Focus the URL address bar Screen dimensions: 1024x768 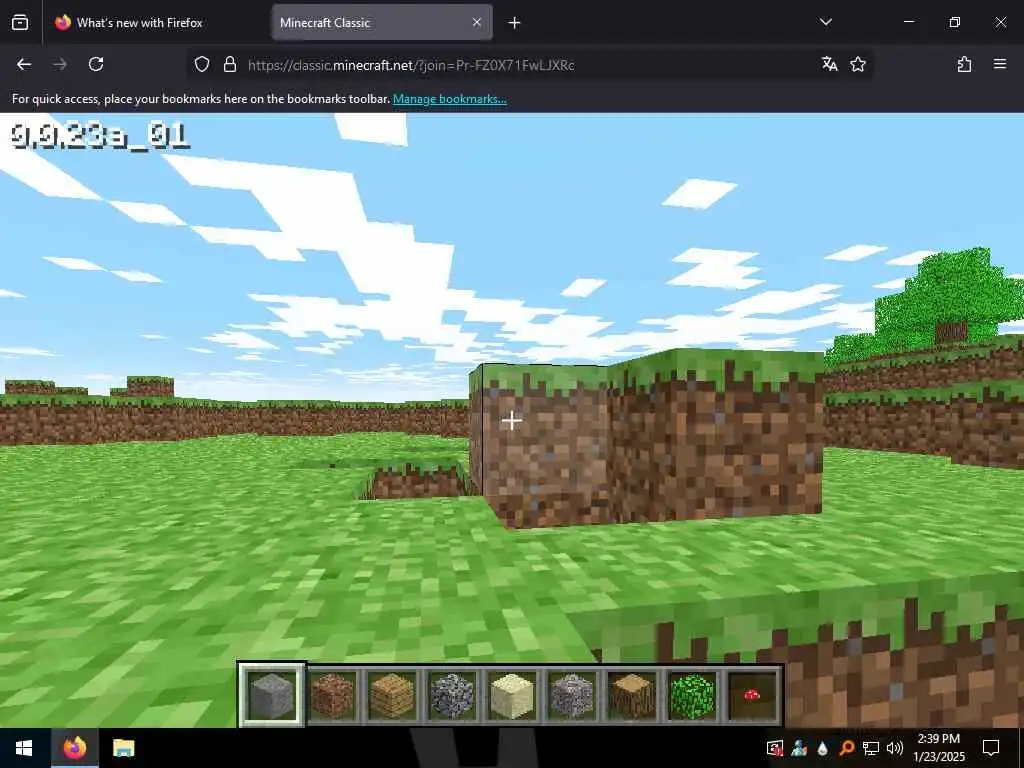click(529, 65)
